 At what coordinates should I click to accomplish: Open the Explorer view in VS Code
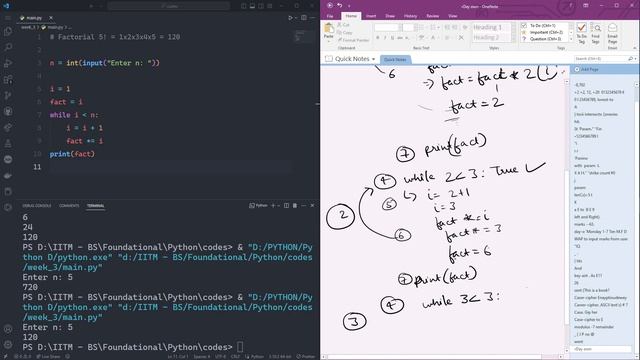click(8, 31)
